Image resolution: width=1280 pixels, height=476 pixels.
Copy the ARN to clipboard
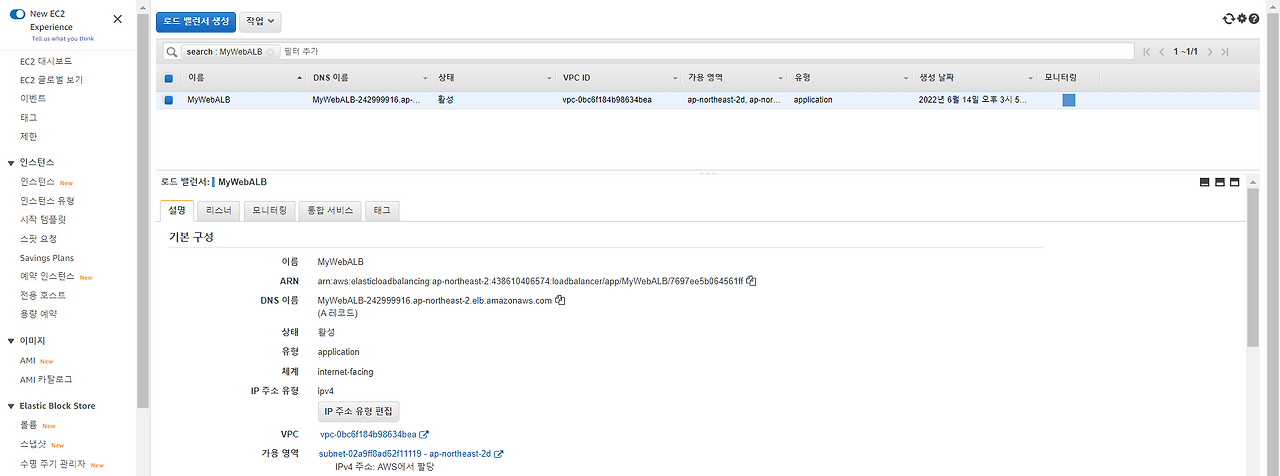(751, 281)
